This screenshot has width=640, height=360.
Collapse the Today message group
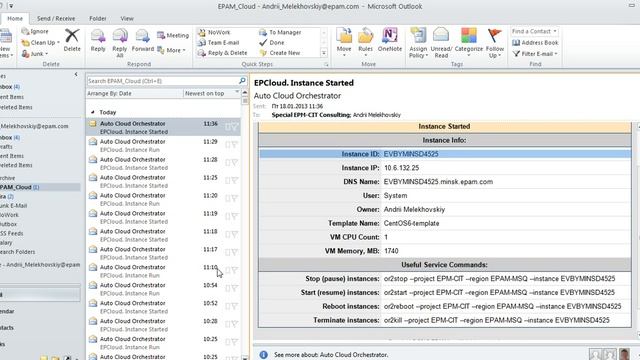click(x=93, y=112)
